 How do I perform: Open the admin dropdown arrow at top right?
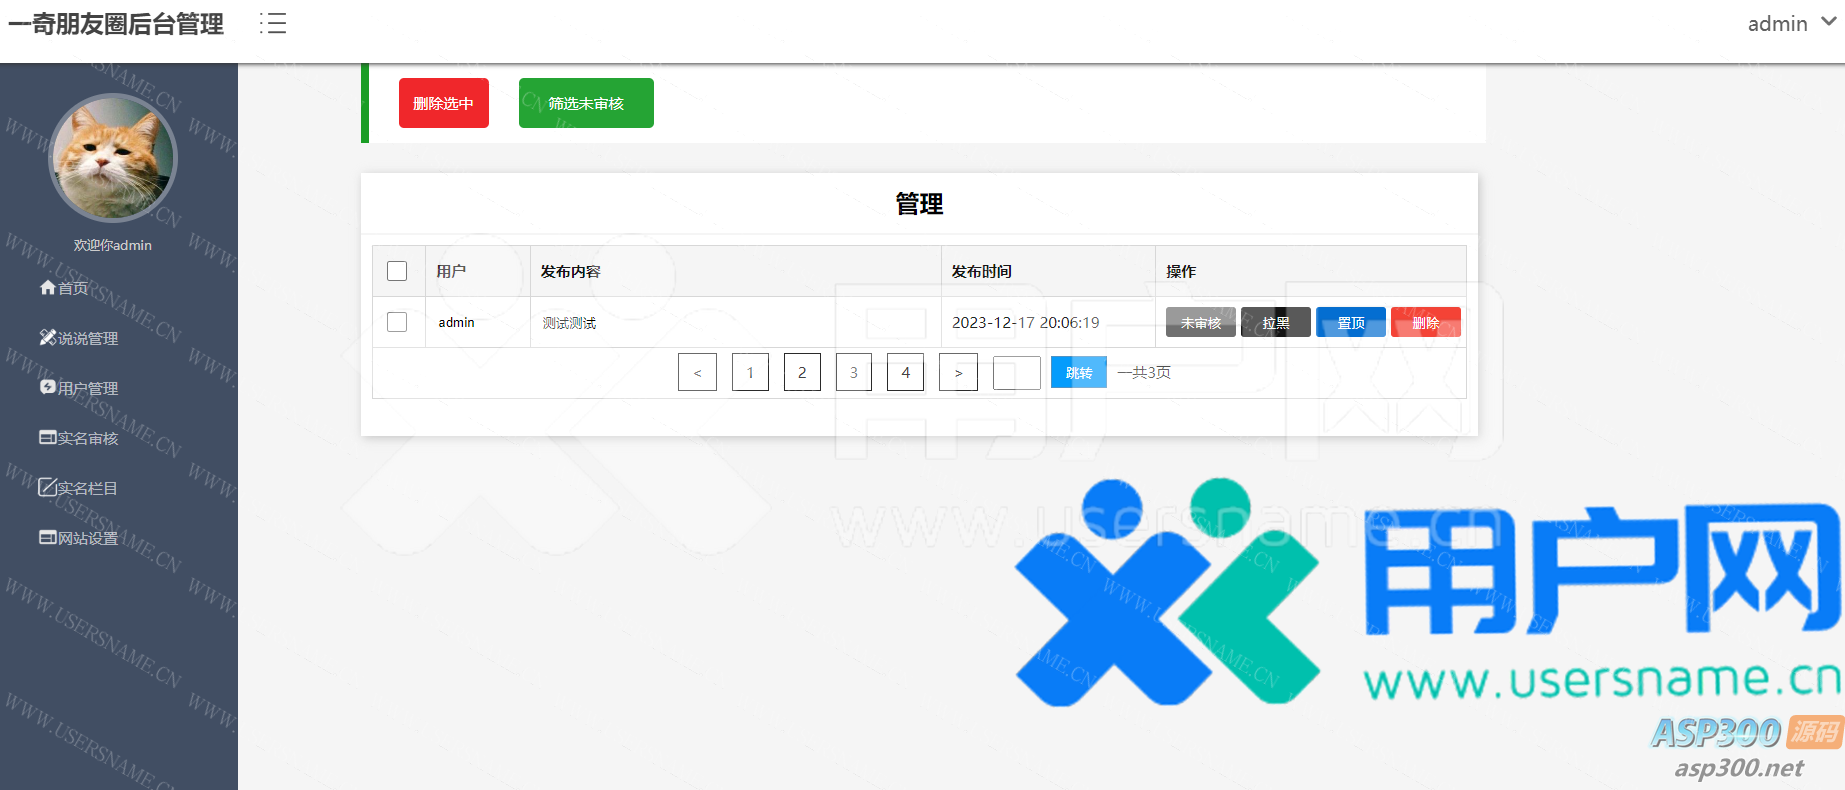[x=1828, y=22]
